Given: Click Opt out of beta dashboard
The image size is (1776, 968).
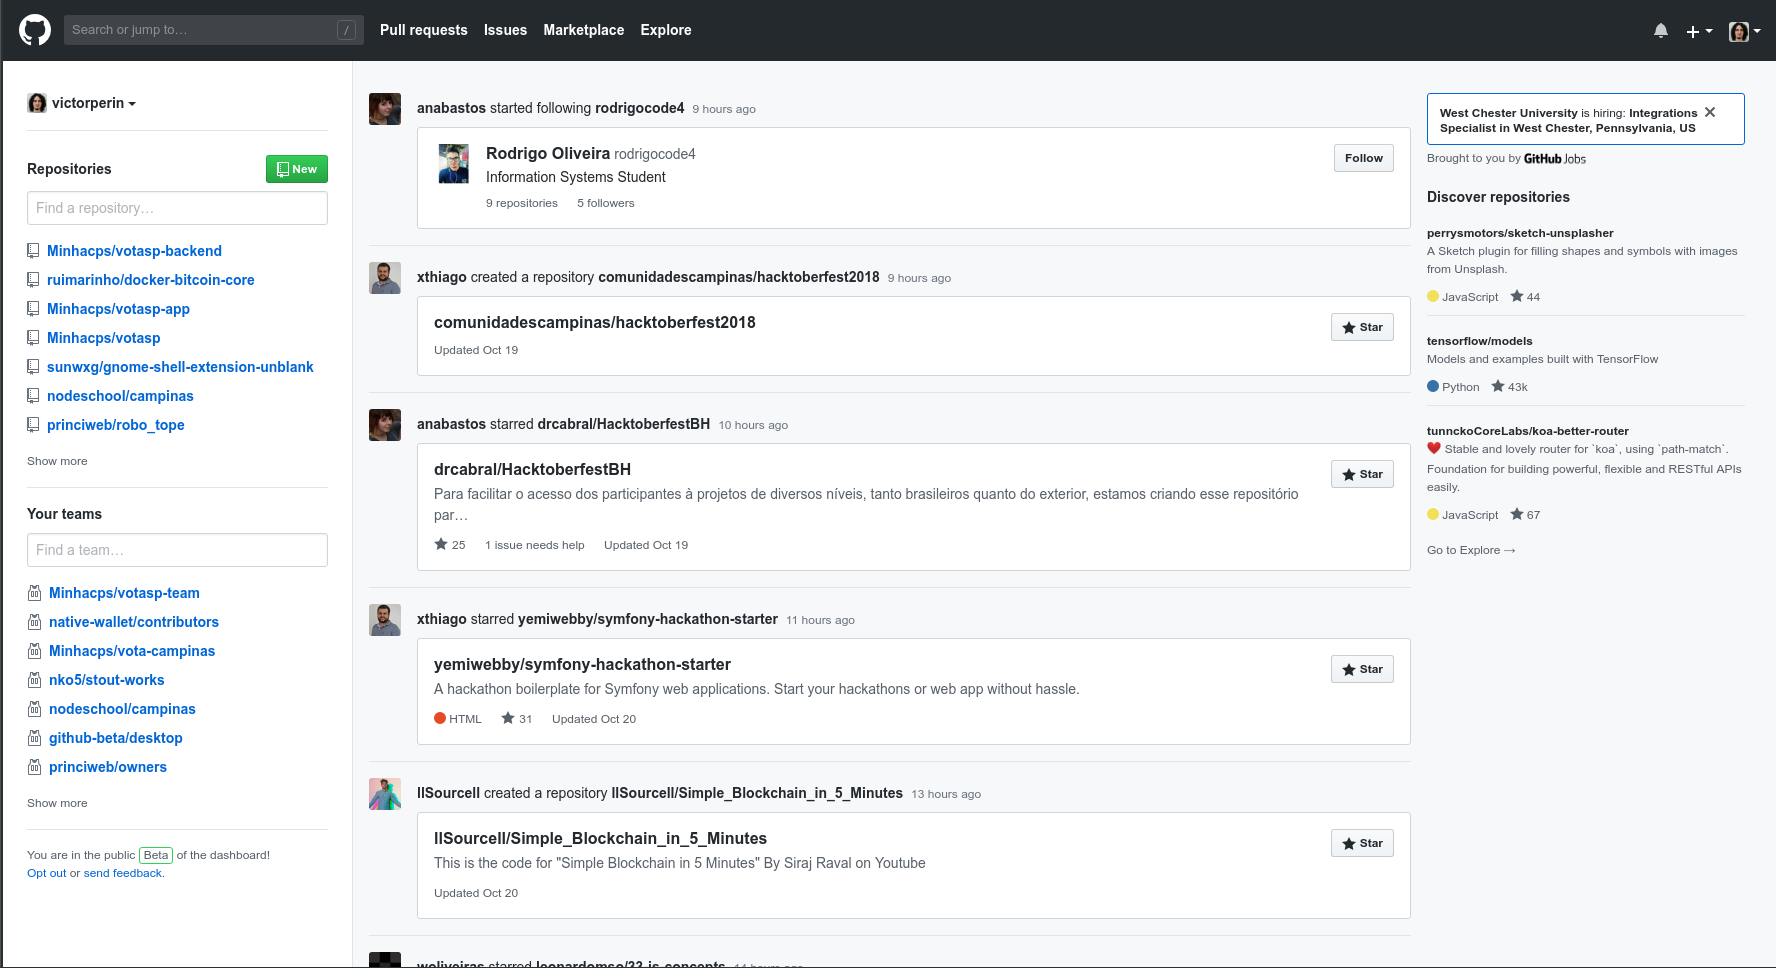Looking at the screenshot, I should (x=46, y=873).
